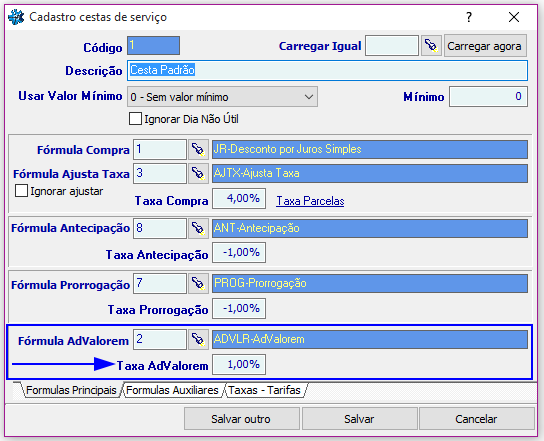Click Salvar to save the record
This screenshot has height=441, width=544.
click(359, 419)
